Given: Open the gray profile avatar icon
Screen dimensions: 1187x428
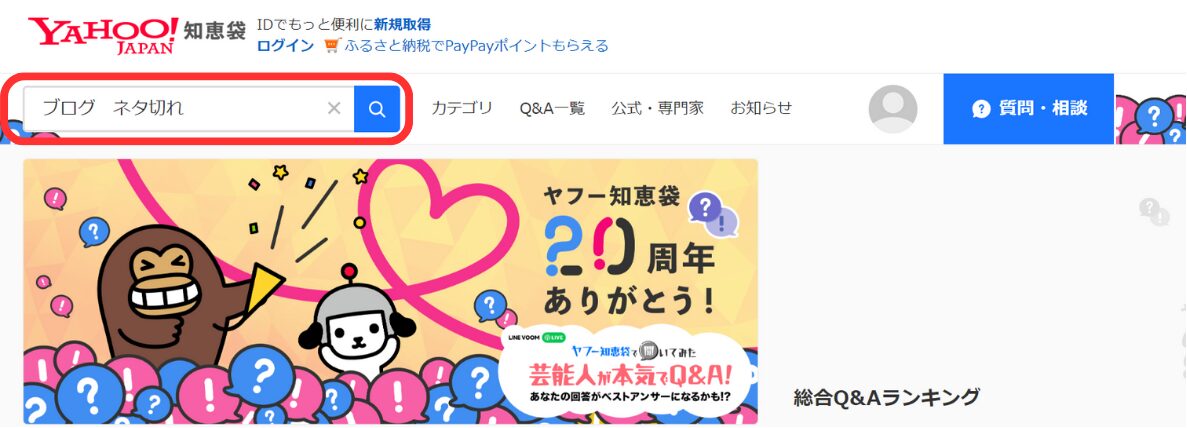Looking at the screenshot, I should coord(893,109).
